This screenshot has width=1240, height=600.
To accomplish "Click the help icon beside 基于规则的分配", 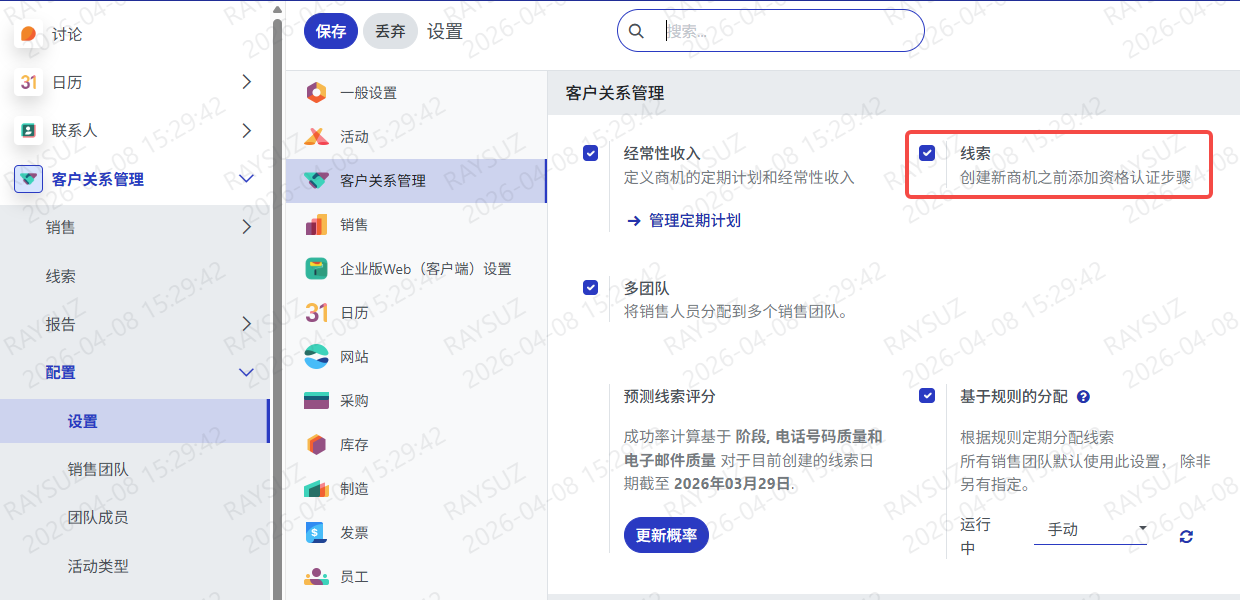I will 1083,397.
